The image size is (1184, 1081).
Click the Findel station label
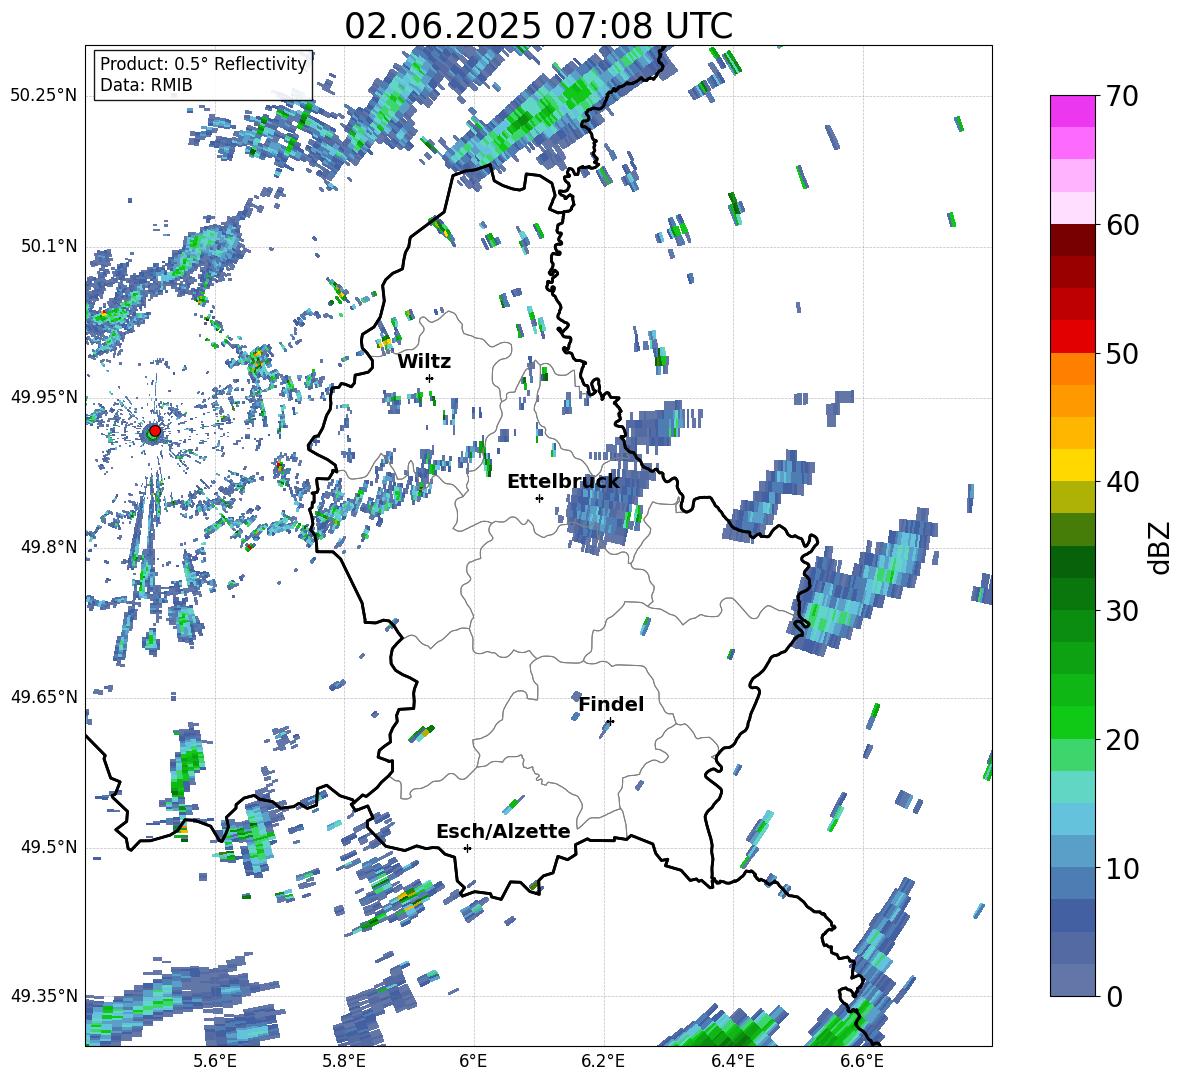(611, 704)
